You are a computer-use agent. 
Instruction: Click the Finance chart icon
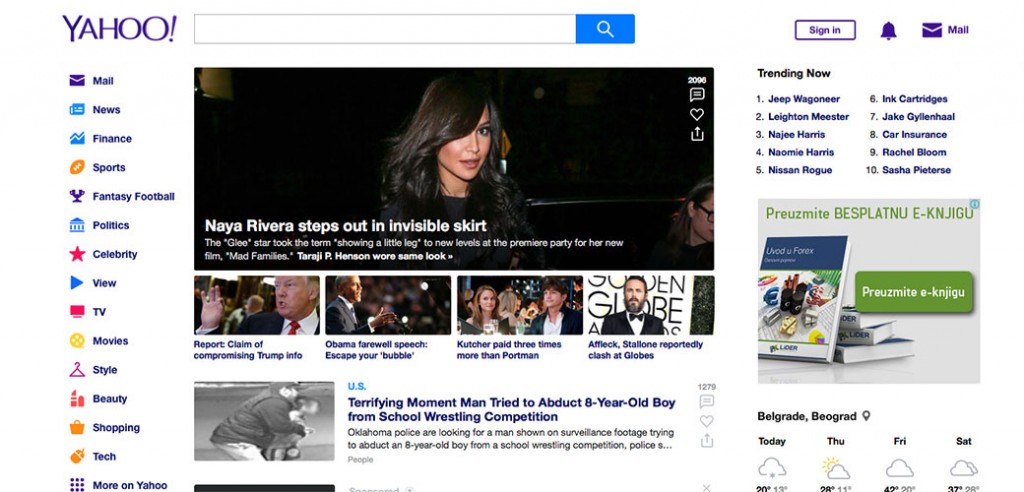[77, 138]
